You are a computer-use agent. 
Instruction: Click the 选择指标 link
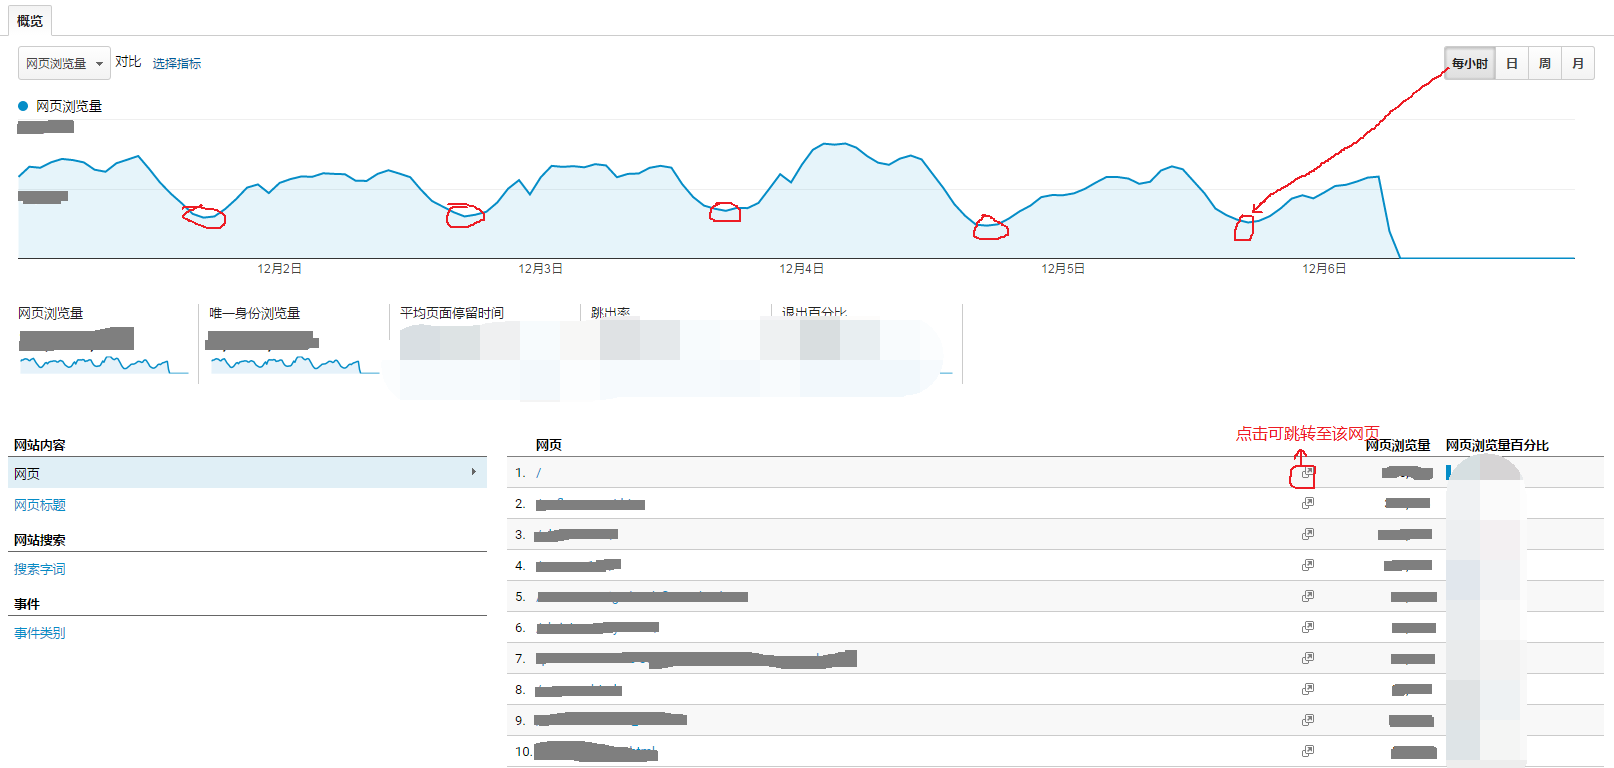(177, 63)
